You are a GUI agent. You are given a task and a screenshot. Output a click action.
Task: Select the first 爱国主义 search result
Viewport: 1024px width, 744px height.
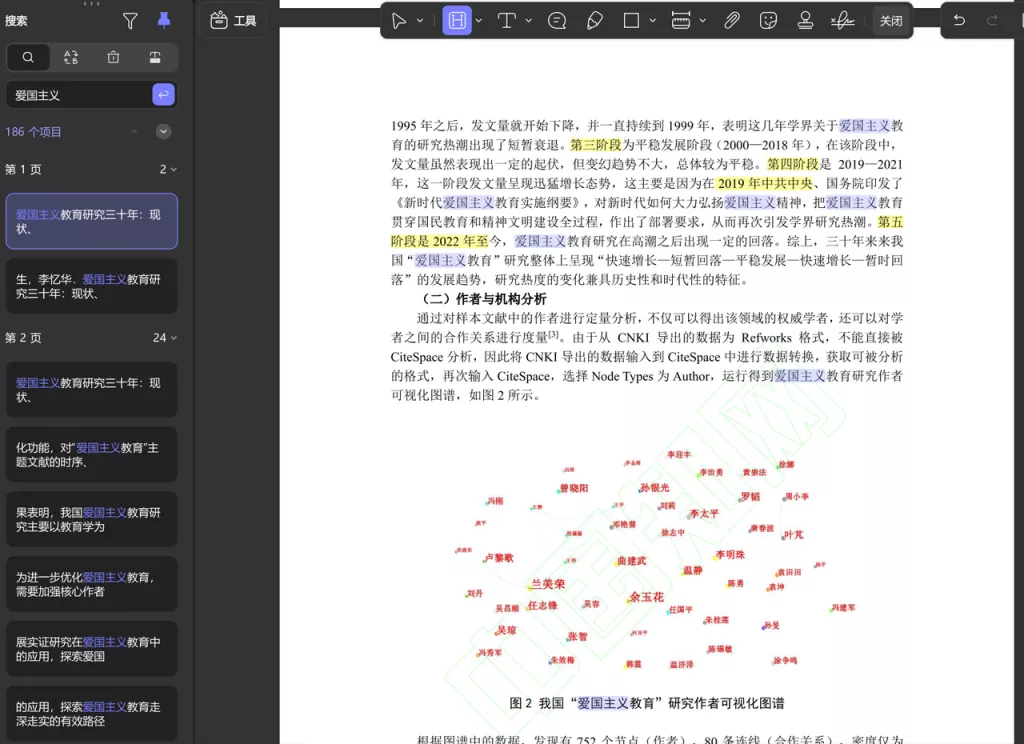(91, 221)
